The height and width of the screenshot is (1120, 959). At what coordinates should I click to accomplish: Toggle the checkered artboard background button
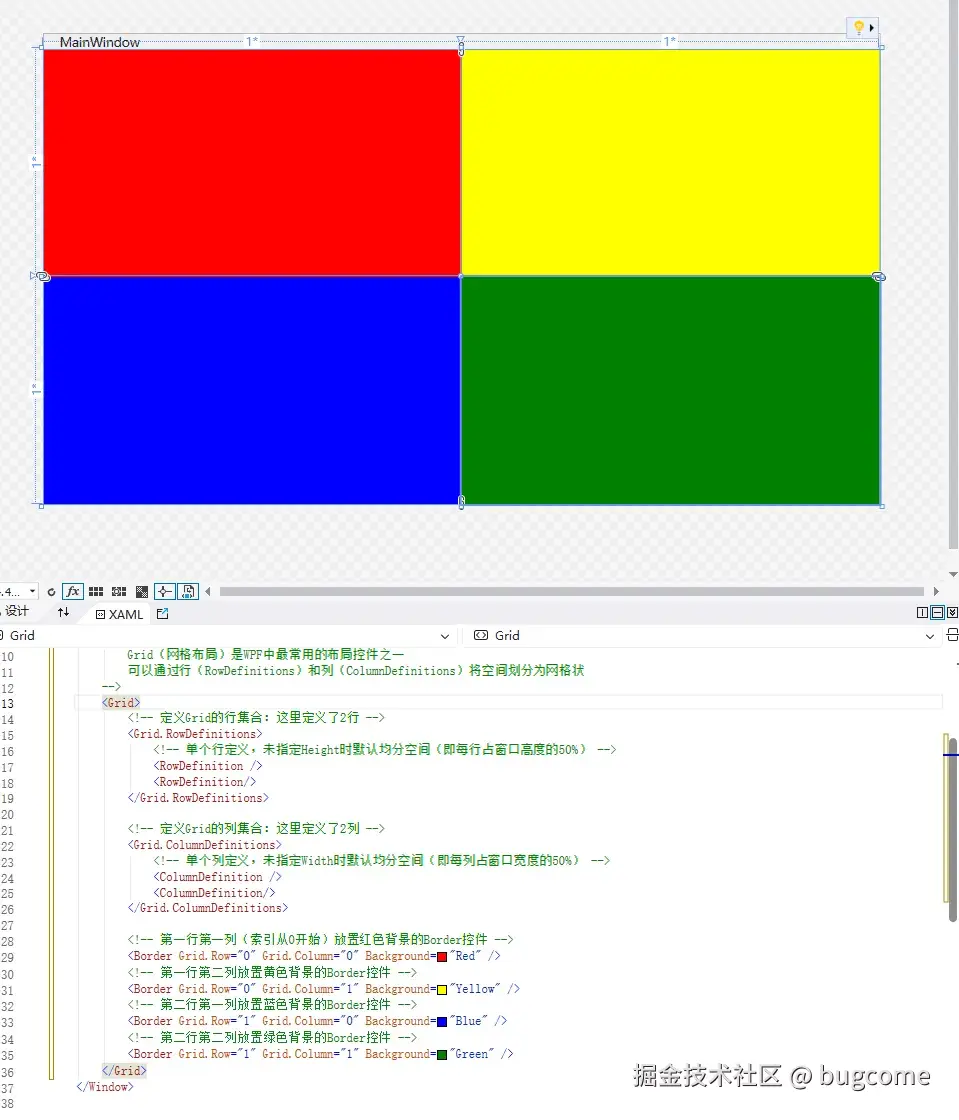pos(142,591)
